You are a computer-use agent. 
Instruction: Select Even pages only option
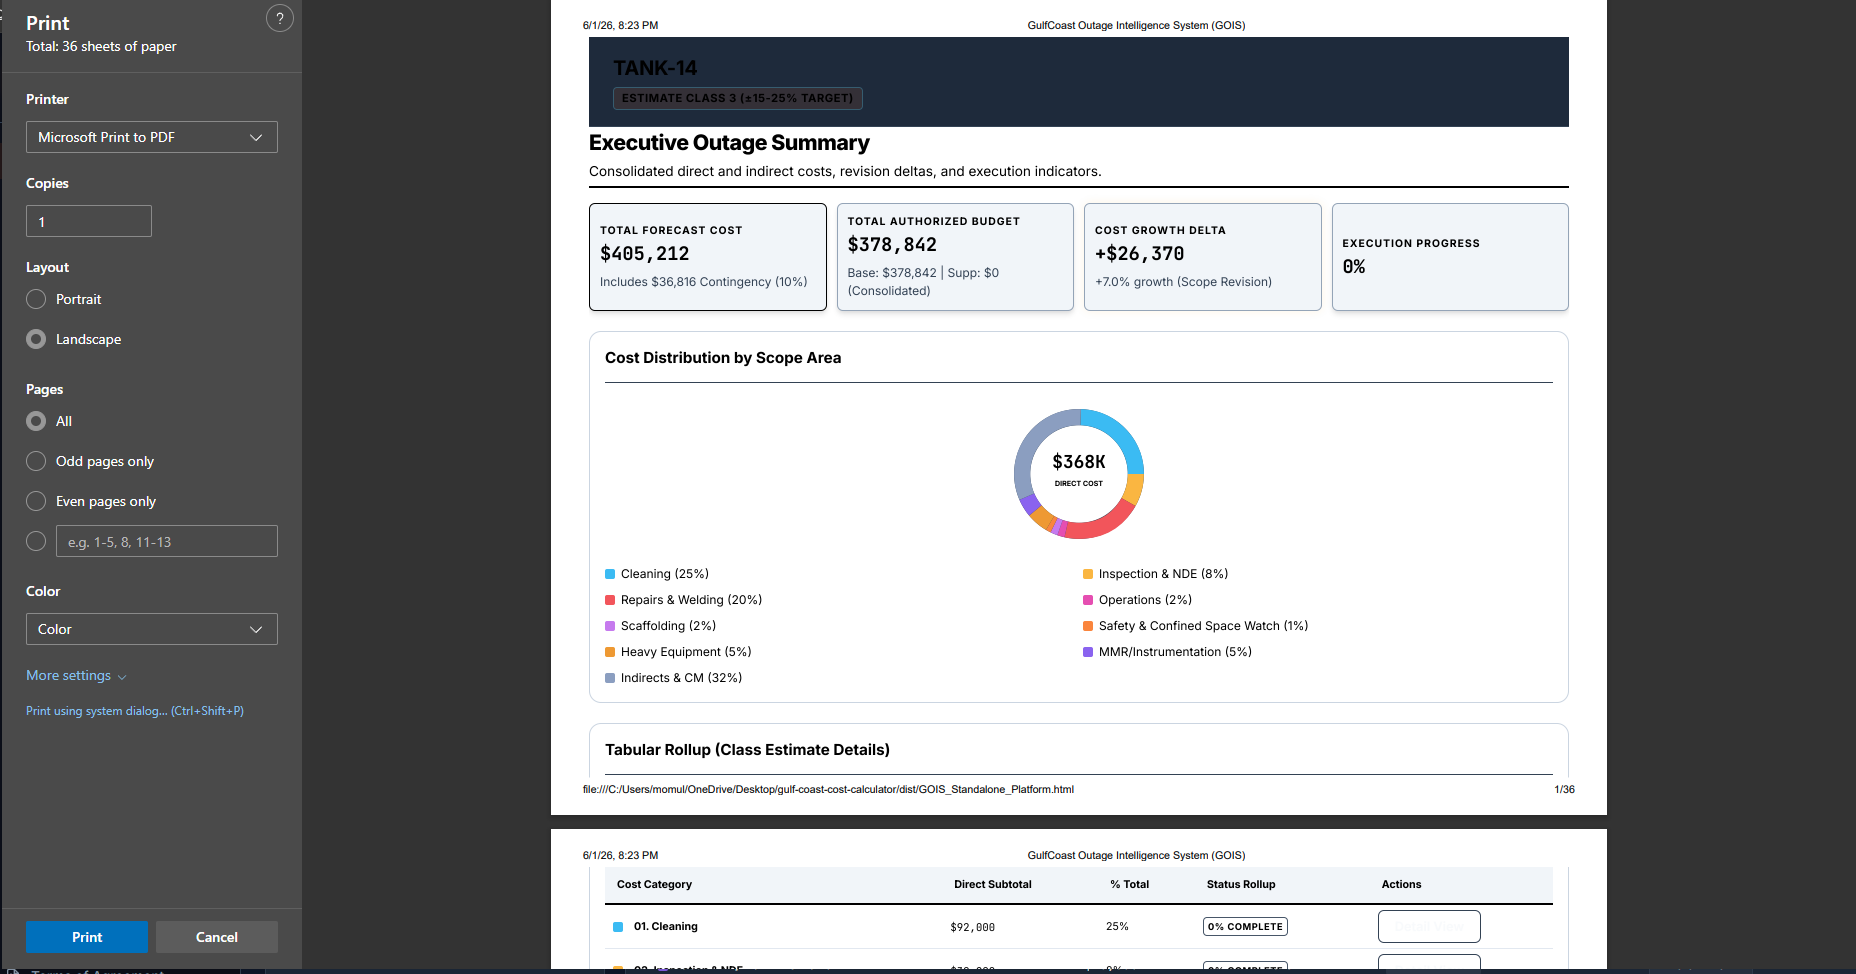(36, 501)
